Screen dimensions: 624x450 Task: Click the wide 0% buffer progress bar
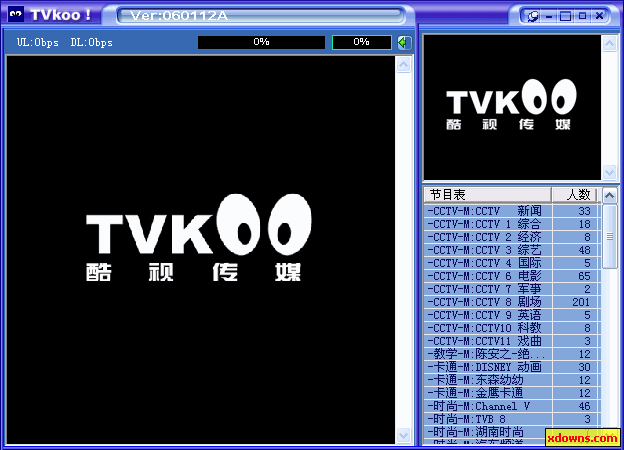tap(261, 42)
